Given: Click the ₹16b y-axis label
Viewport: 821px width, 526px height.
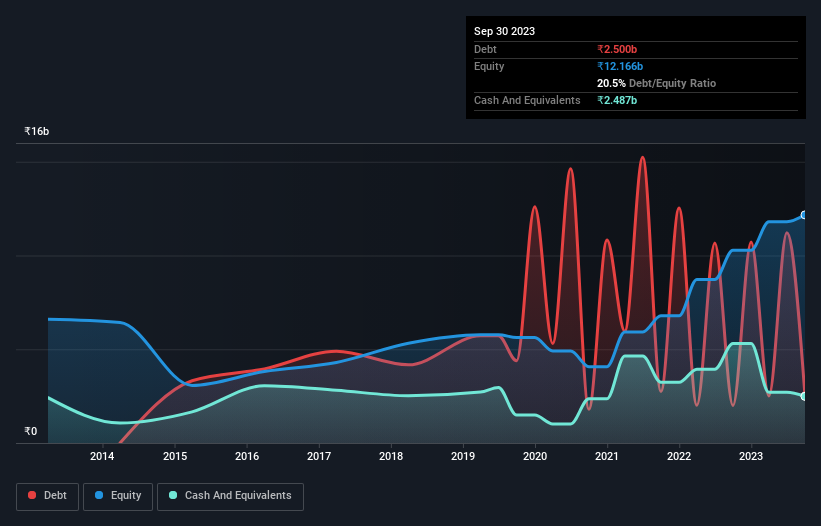Looking at the screenshot, I should (37, 131).
